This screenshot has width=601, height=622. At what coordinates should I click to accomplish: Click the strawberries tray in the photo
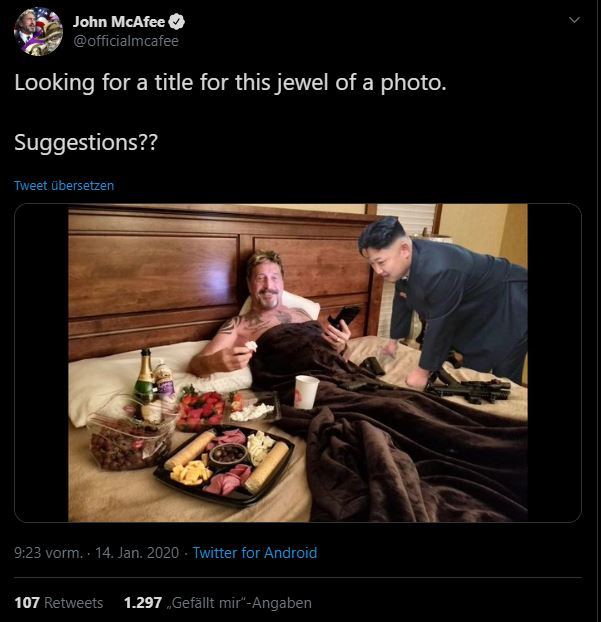point(201,411)
